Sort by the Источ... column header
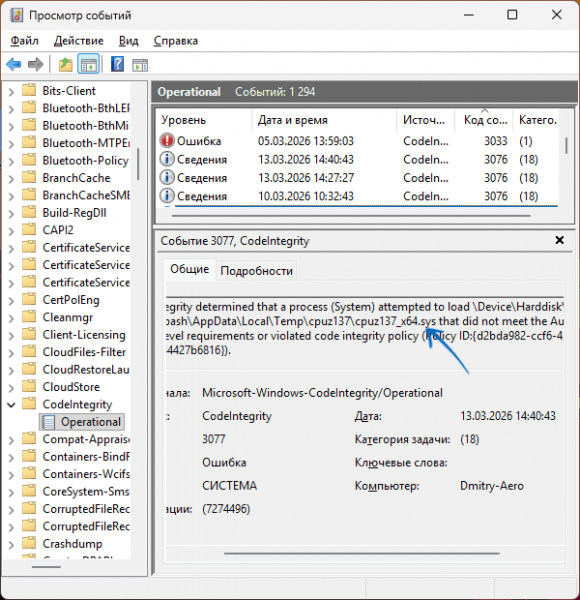Viewport: 580px width, 600px height. pos(426,120)
